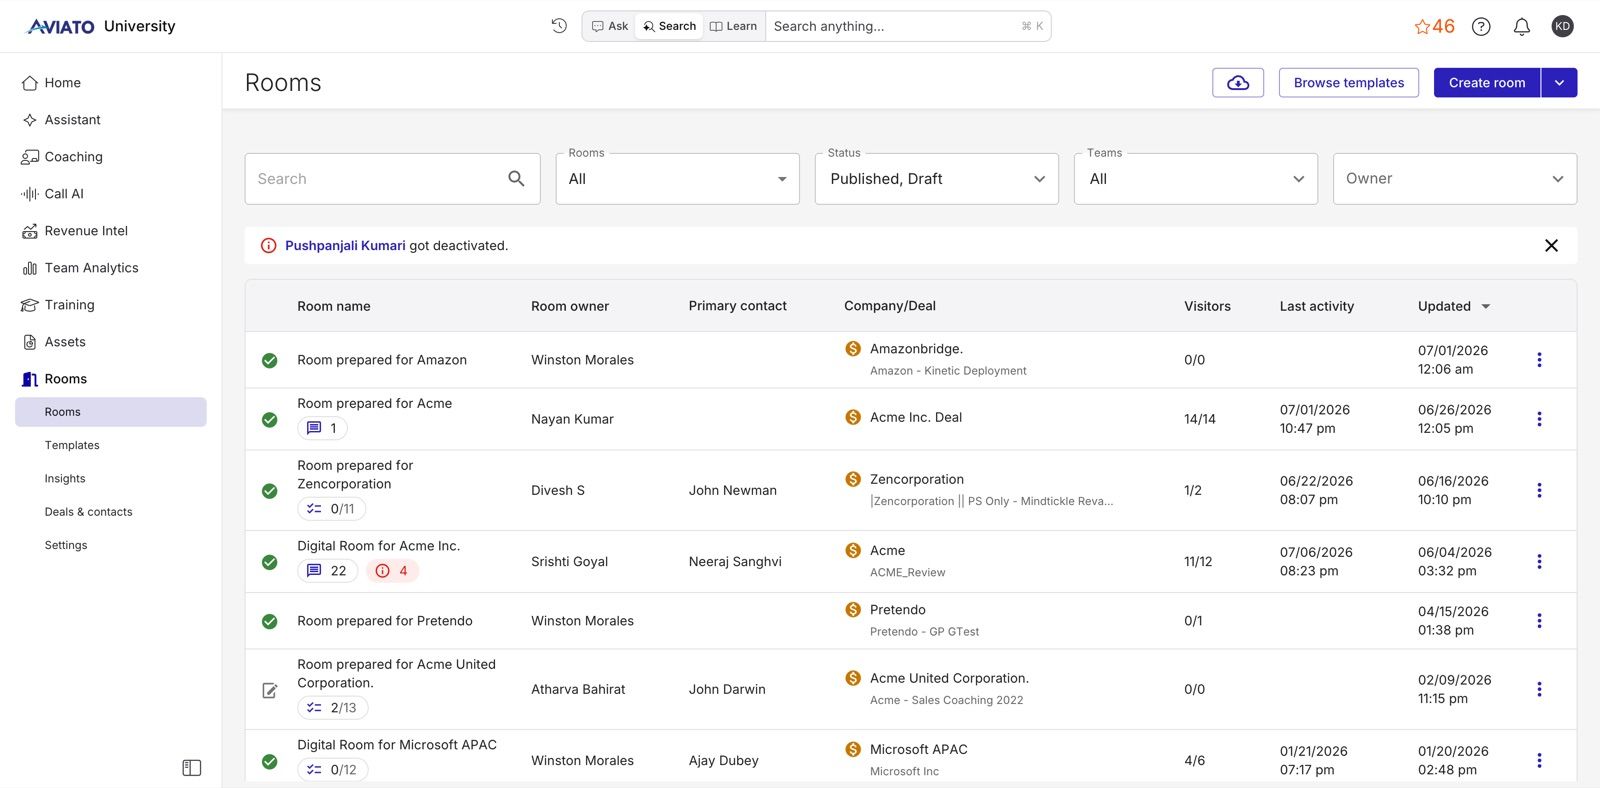
Task: Click the published status check for Amazon room
Action: 269,360
